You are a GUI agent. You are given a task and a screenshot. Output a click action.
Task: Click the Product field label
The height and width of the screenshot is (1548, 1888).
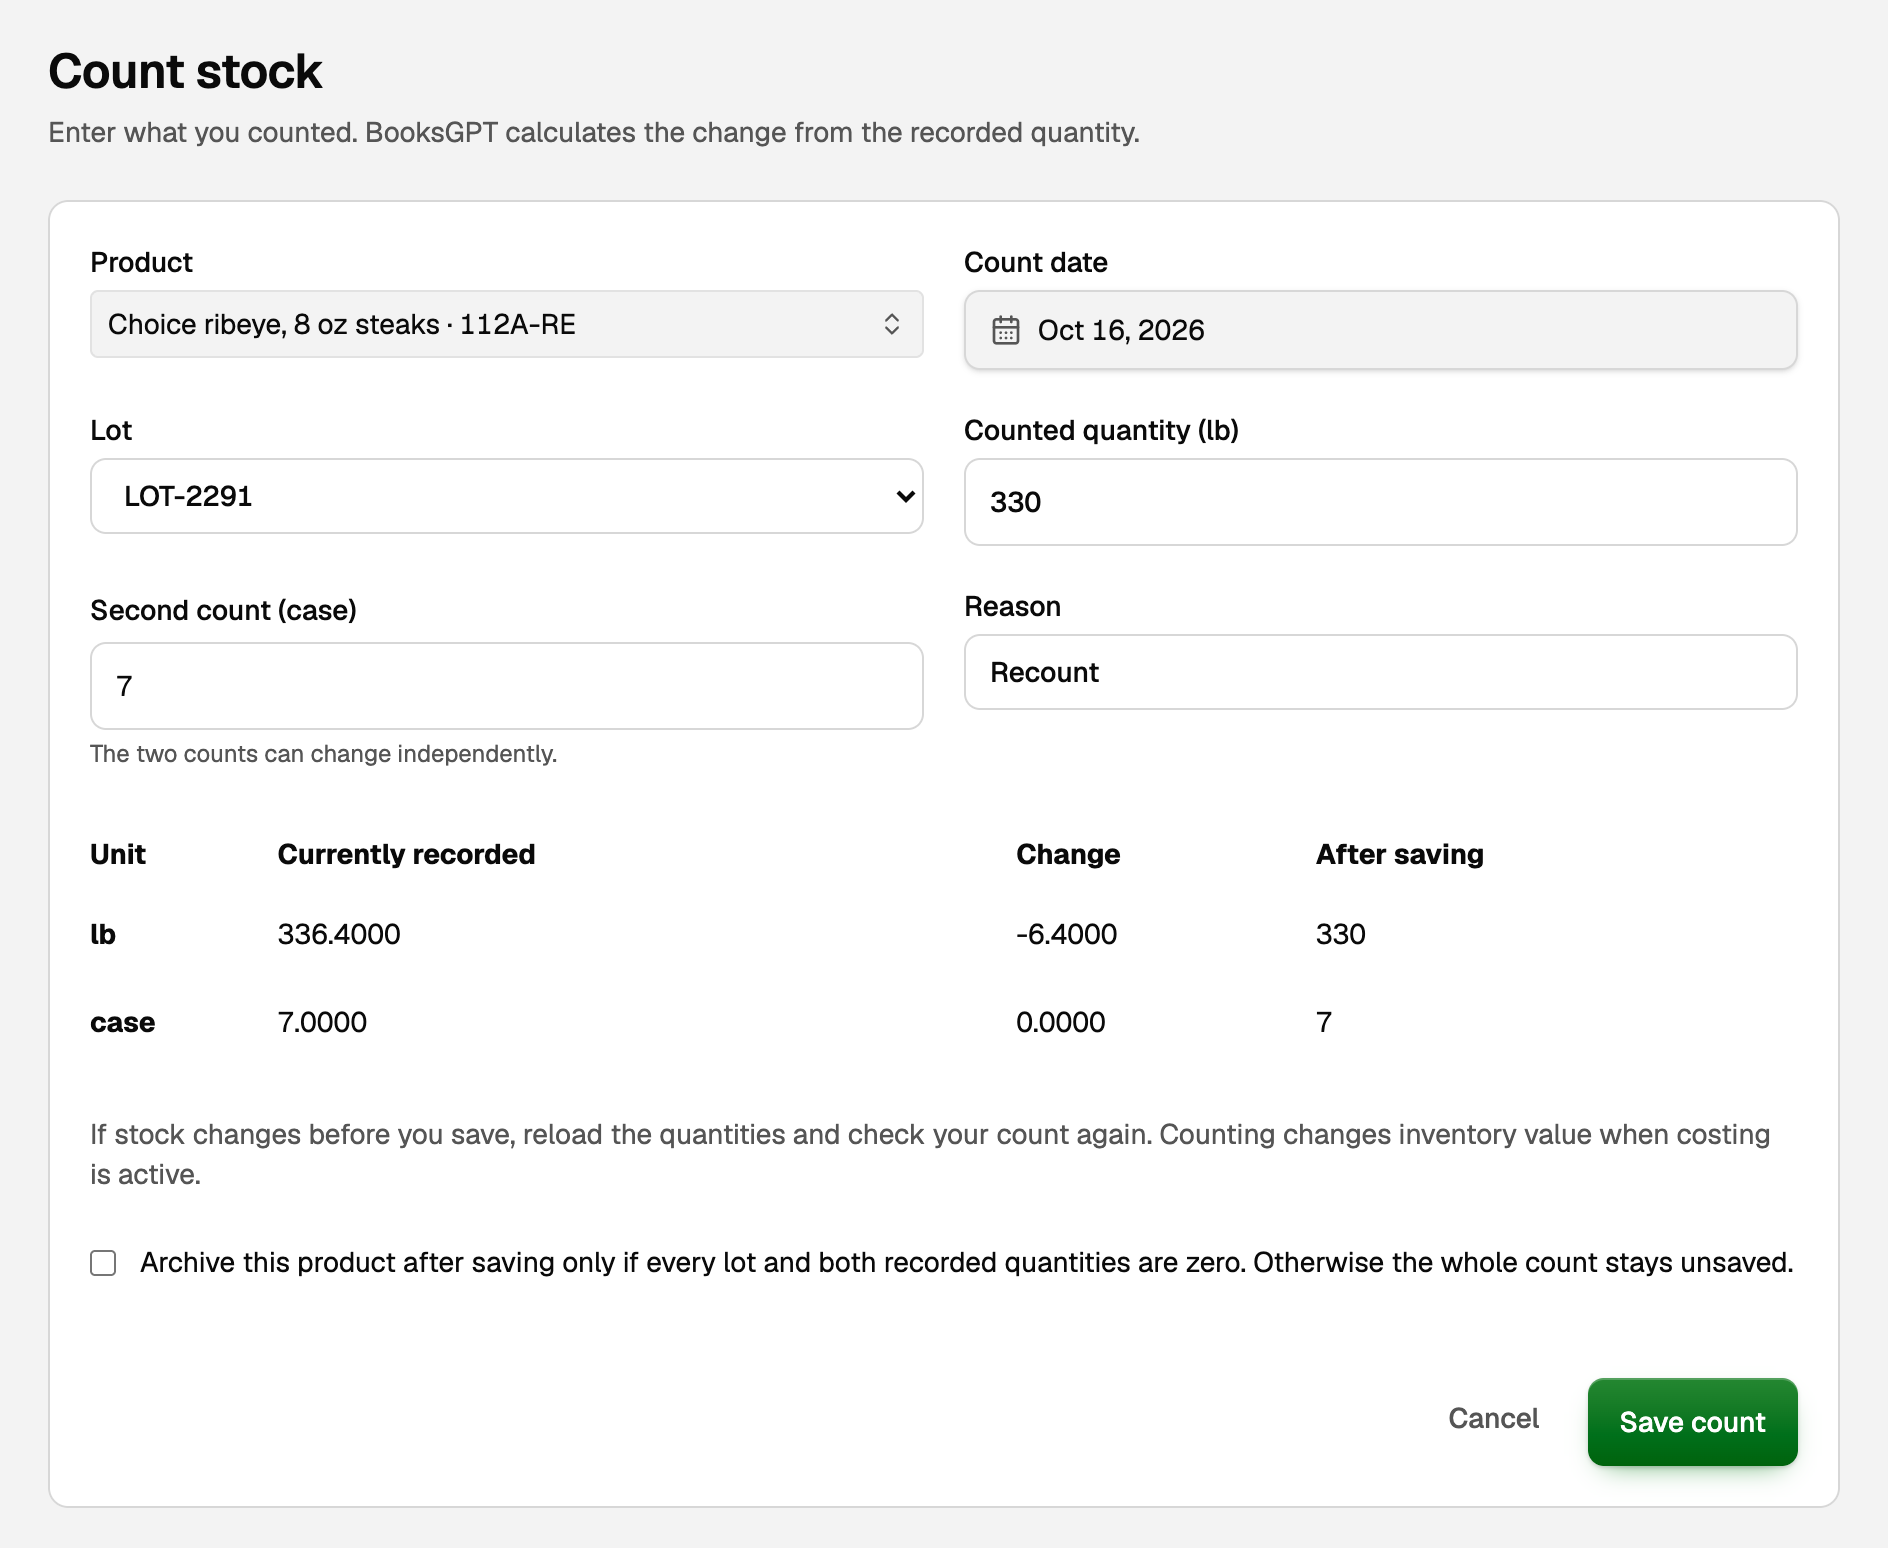pyautogui.click(x=141, y=262)
